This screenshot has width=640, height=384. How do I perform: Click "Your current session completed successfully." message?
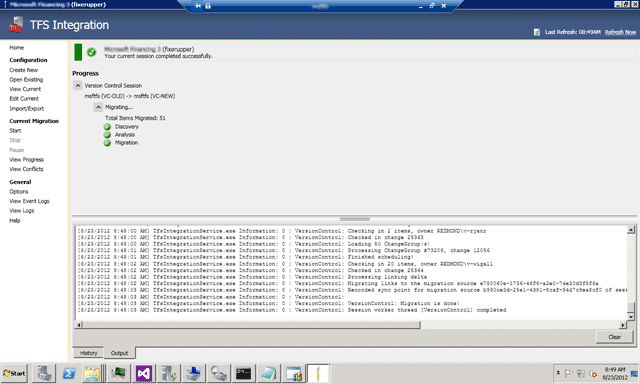(158, 56)
